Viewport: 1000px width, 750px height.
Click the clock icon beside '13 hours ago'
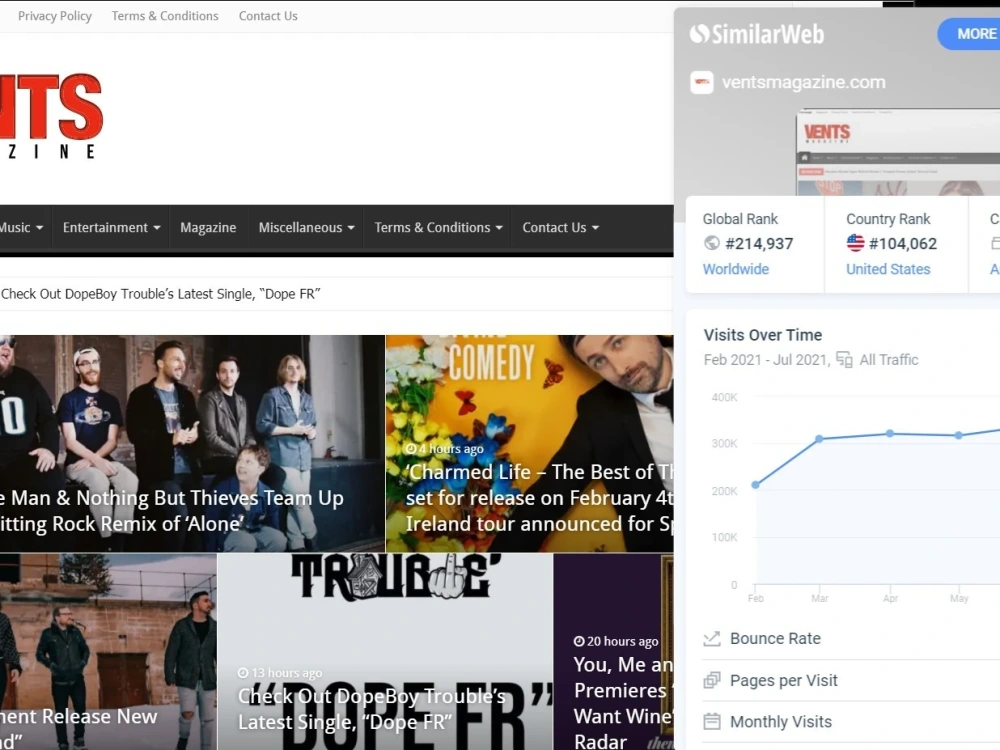[x=243, y=673]
